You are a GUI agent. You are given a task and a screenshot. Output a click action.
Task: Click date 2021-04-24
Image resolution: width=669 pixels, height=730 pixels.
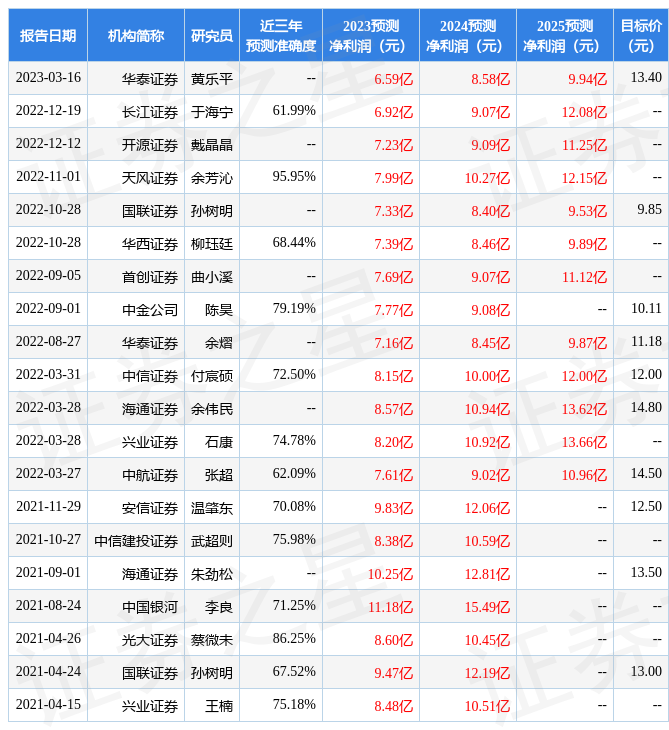(x=48, y=672)
